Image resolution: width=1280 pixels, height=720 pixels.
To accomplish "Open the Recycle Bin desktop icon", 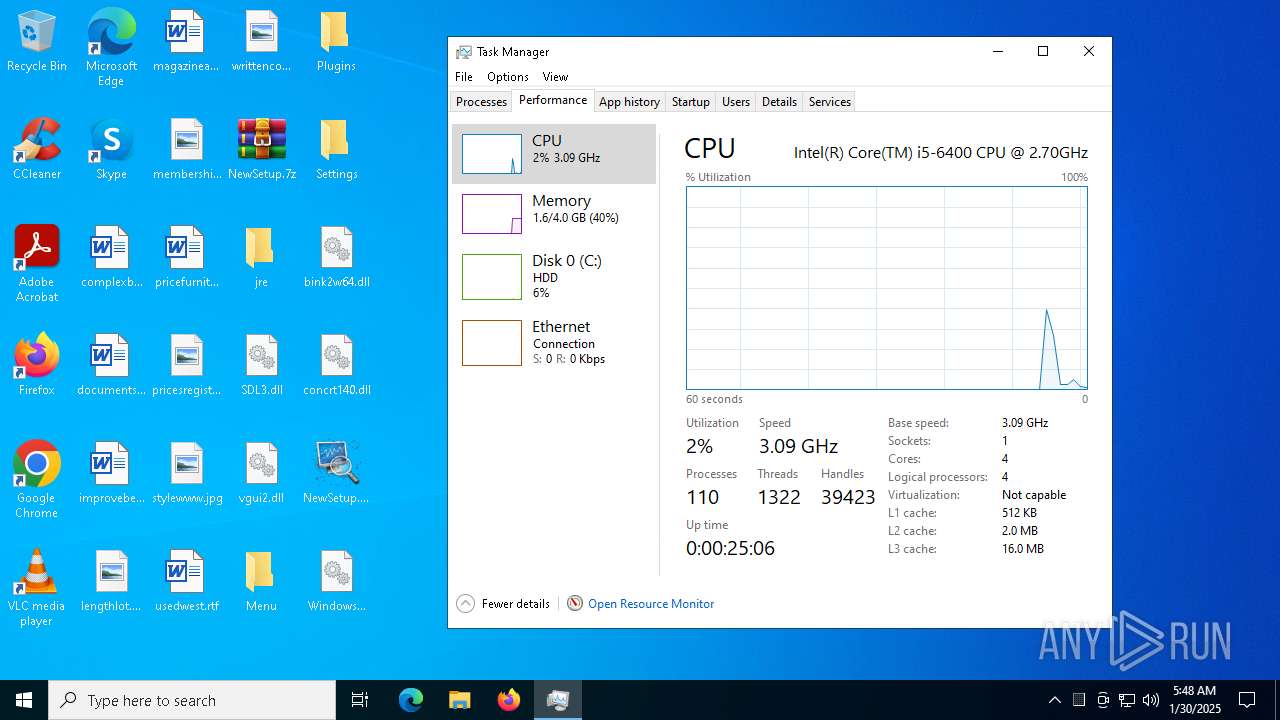I will (37, 42).
